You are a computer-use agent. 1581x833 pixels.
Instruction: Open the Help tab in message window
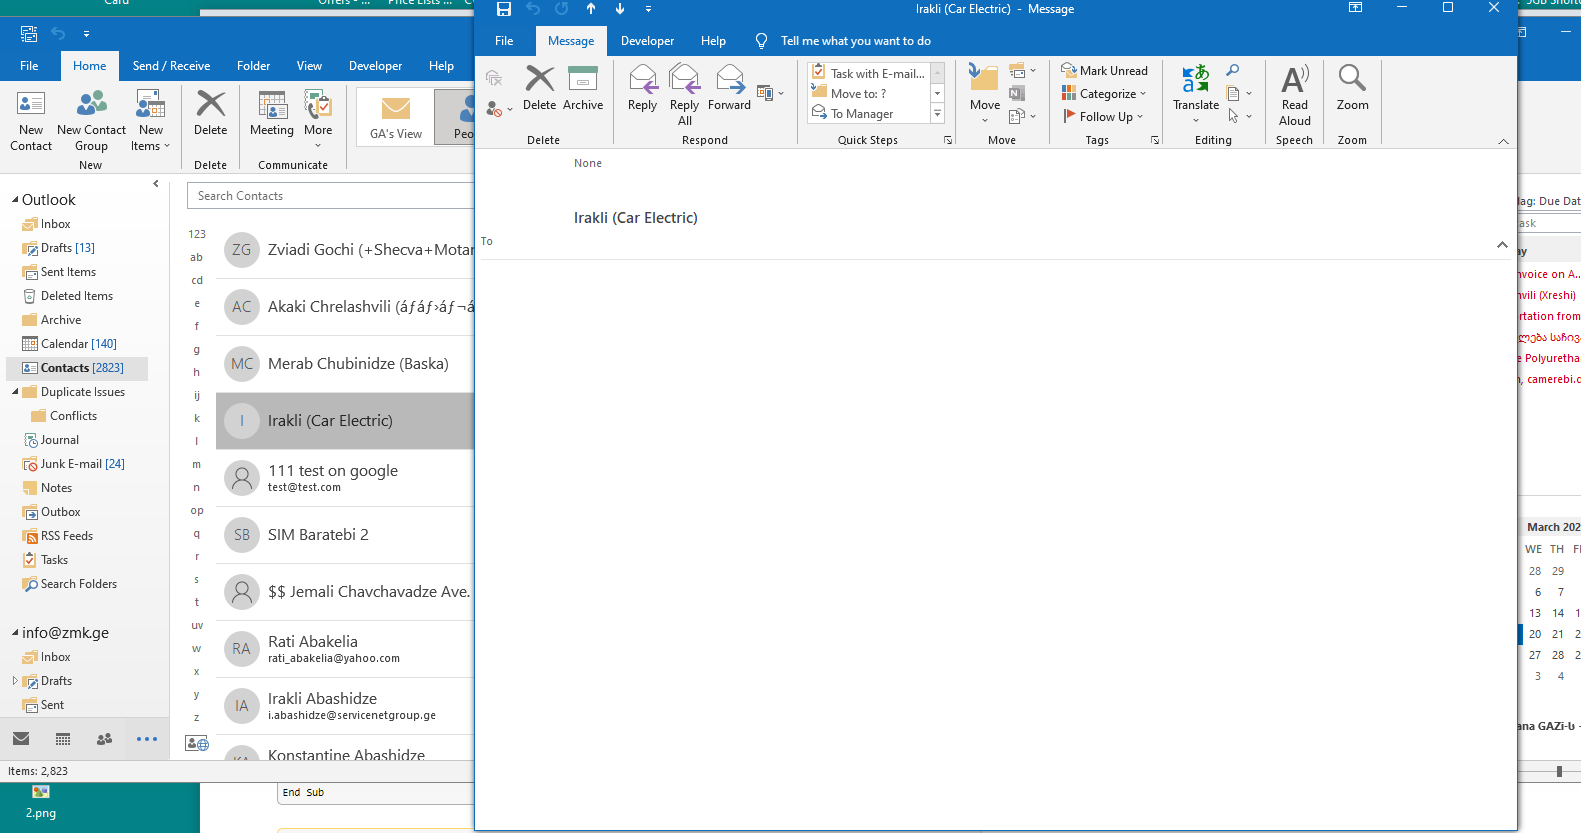(x=713, y=41)
